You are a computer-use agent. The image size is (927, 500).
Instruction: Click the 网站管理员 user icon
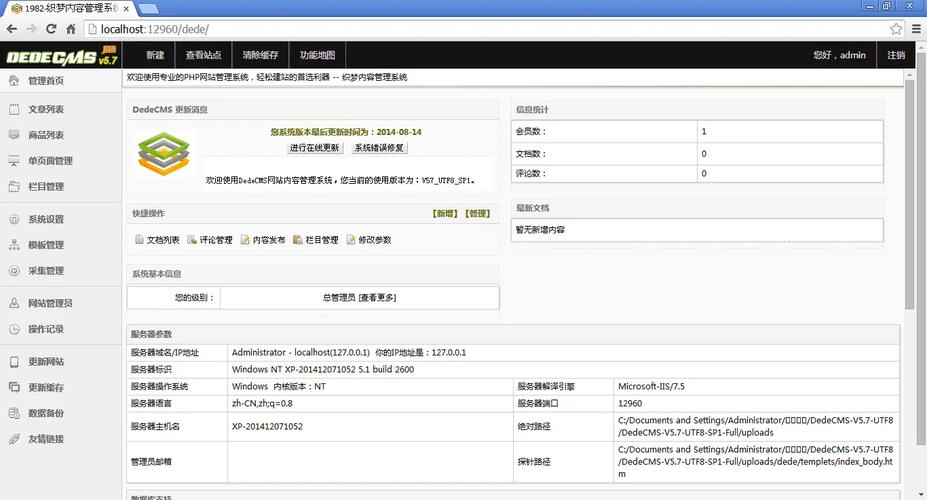click(x=14, y=303)
